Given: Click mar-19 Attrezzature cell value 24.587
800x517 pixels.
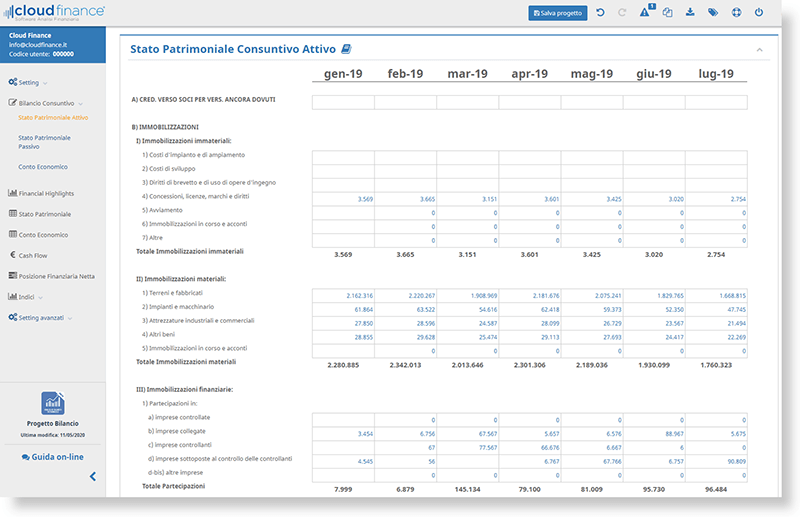Looking at the screenshot, I should click(x=468, y=323).
